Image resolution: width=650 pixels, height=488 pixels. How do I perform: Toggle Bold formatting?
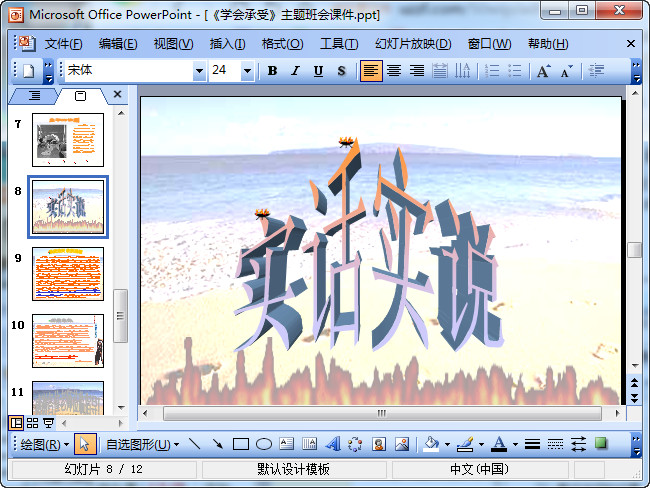272,71
